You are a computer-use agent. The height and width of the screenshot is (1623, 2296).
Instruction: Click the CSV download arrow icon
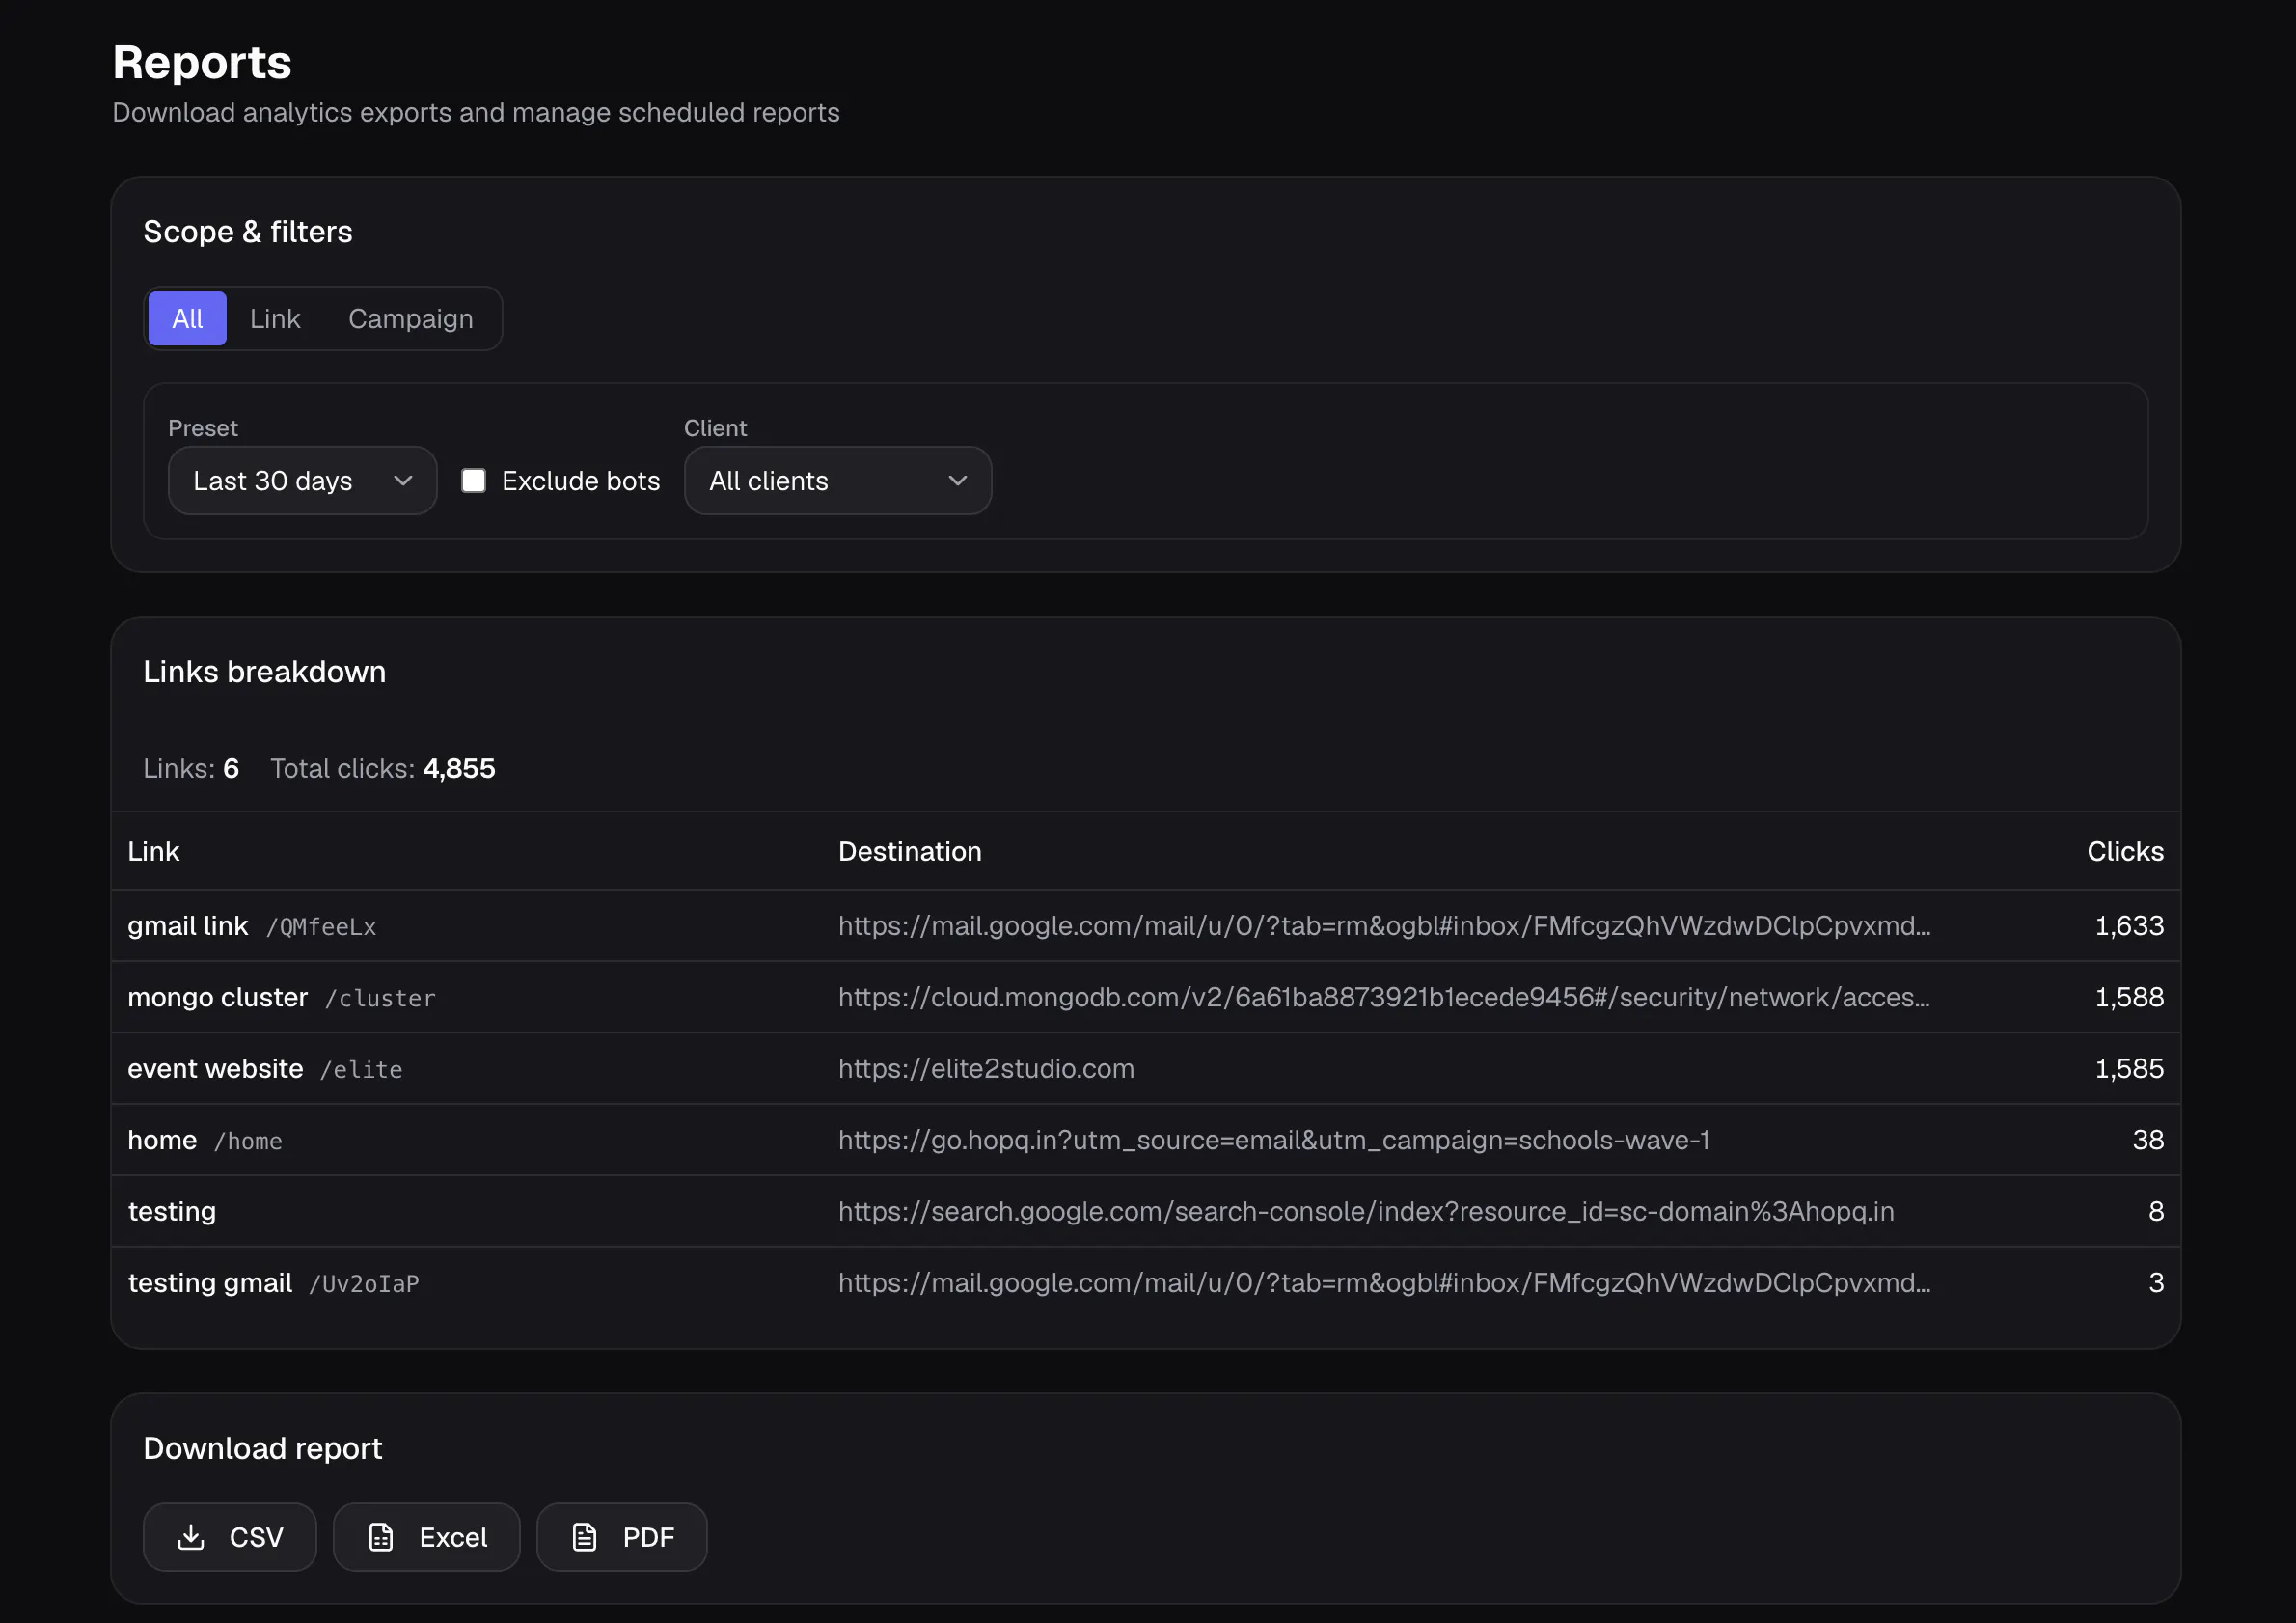click(191, 1537)
